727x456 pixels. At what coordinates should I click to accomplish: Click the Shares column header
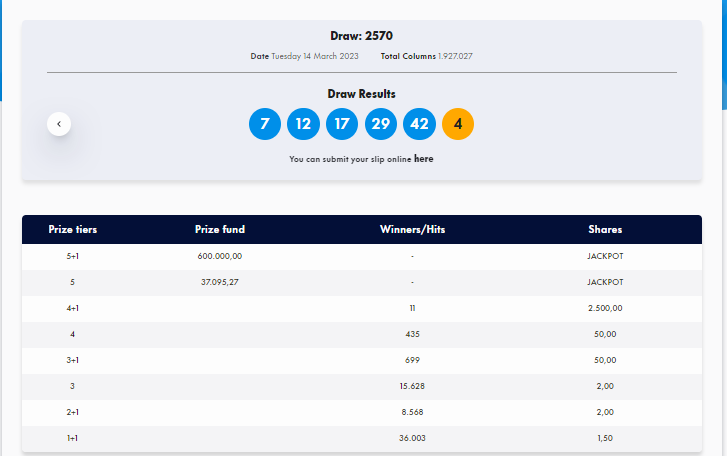click(x=605, y=230)
